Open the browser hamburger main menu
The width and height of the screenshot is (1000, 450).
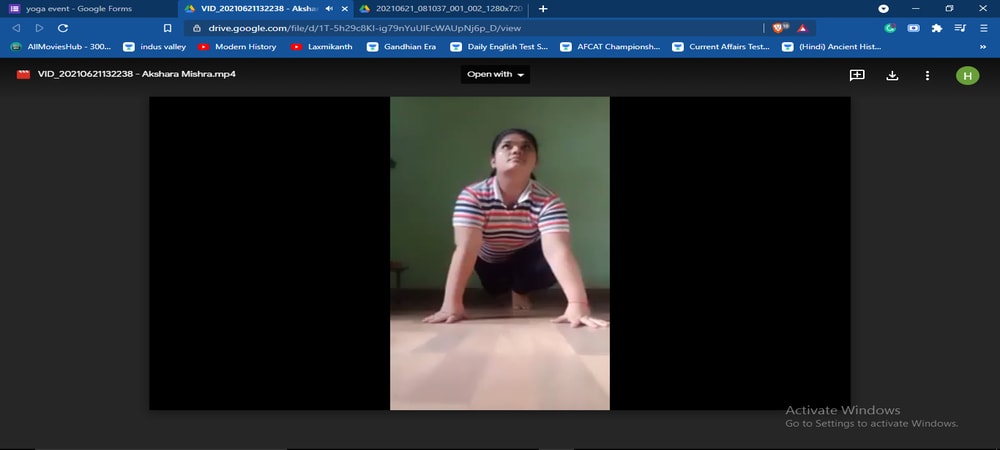pyautogui.click(x=983, y=28)
